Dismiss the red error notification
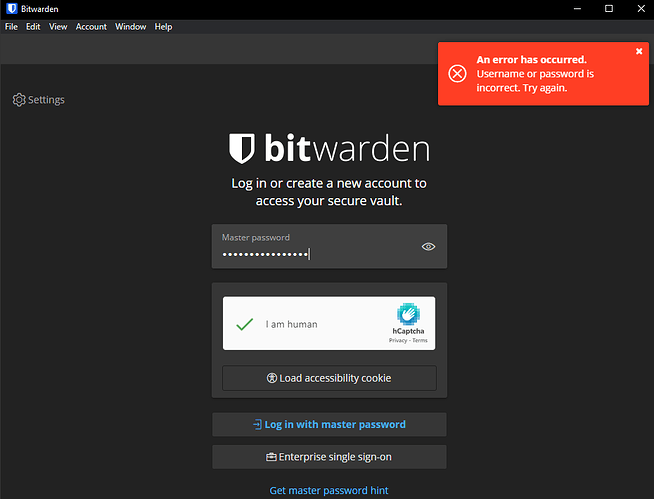Screen dimensions: 654x499 [x=639, y=51]
